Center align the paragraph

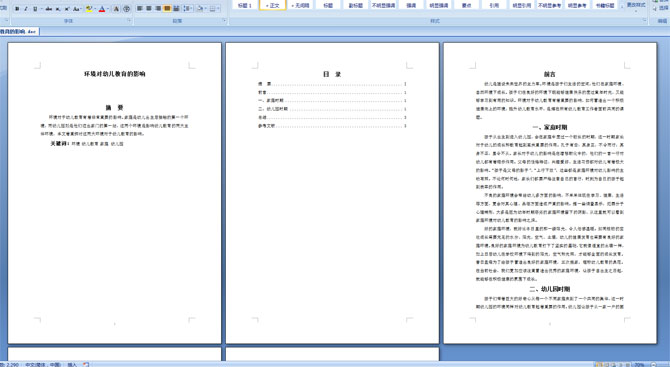pyautogui.click(x=149, y=9)
